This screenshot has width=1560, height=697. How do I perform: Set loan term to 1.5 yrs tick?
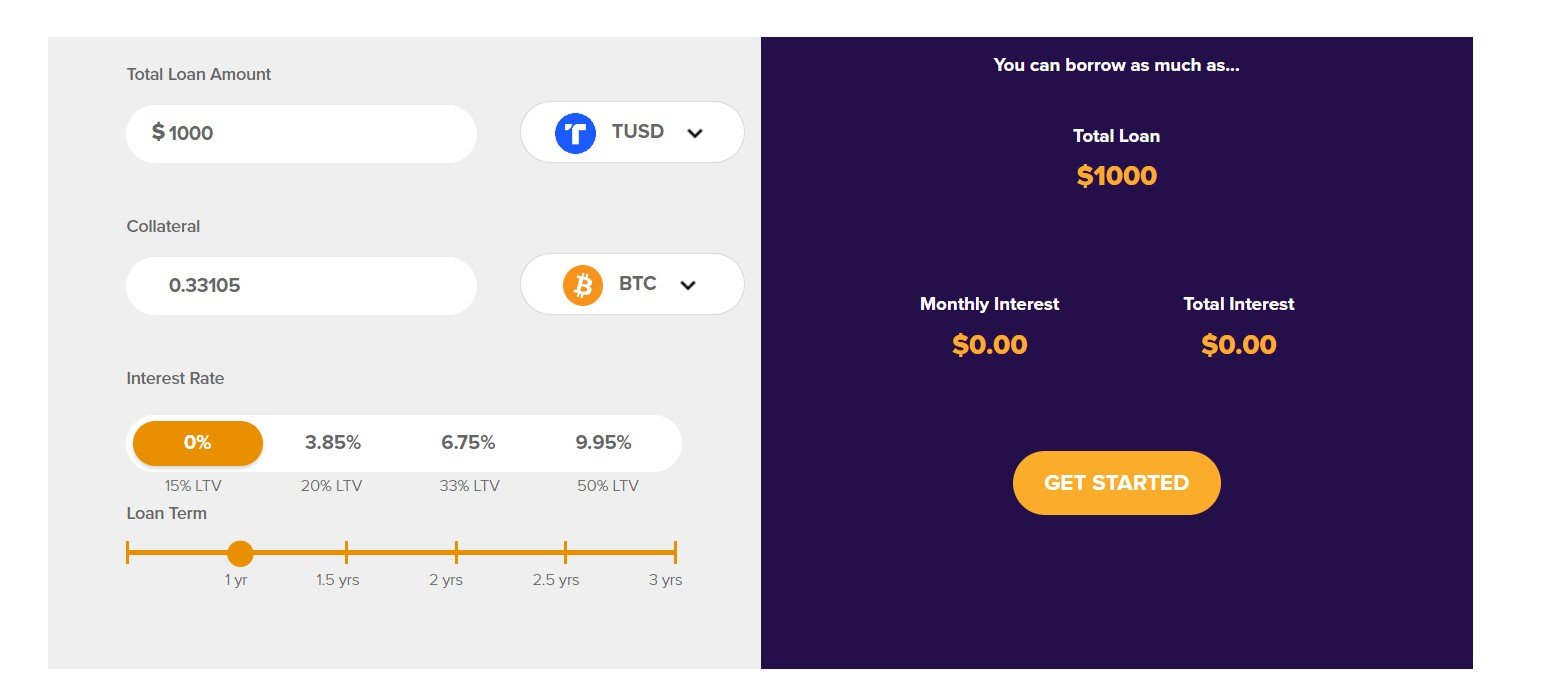point(346,552)
